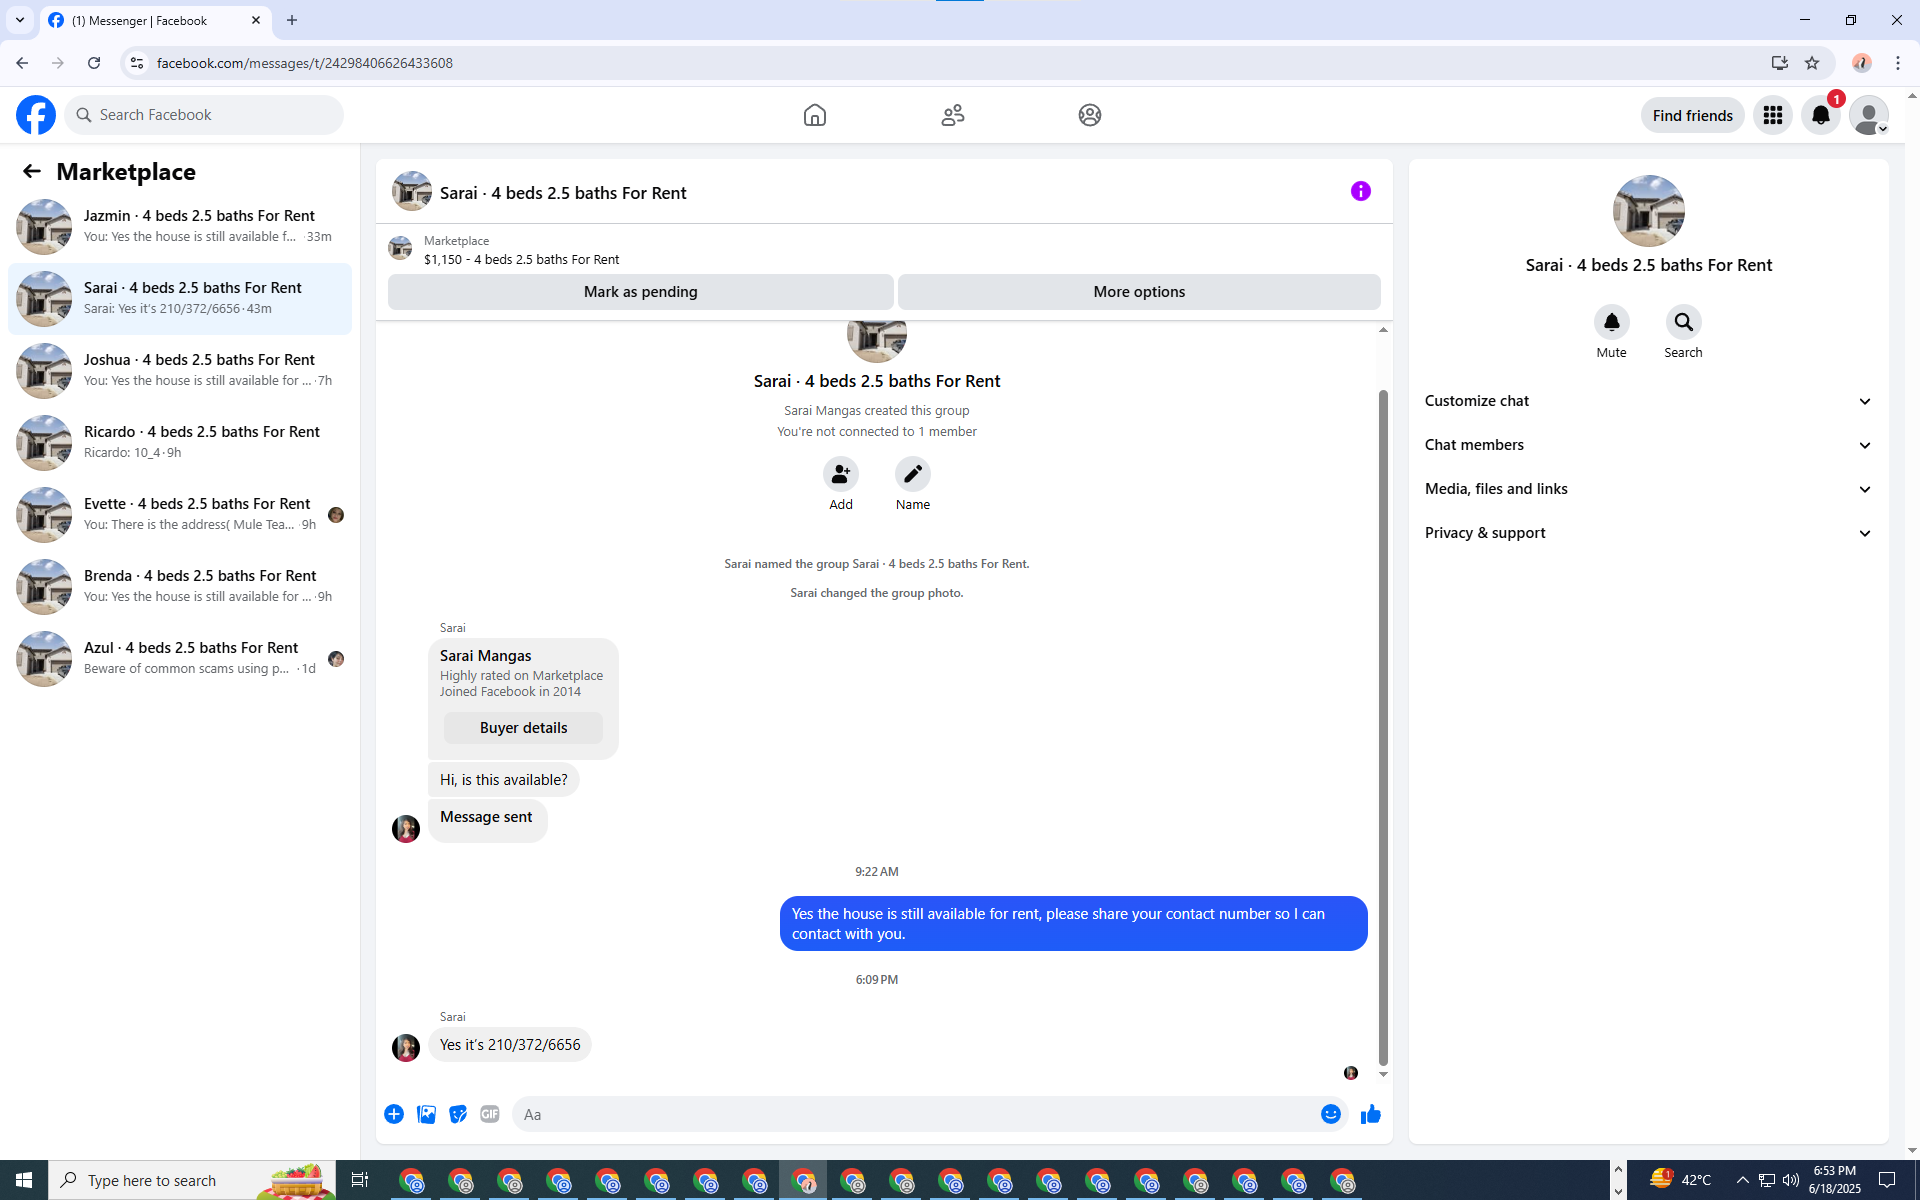The width and height of the screenshot is (1920, 1200).
Task: Go to the Home feed icon
Action: click(x=815, y=115)
